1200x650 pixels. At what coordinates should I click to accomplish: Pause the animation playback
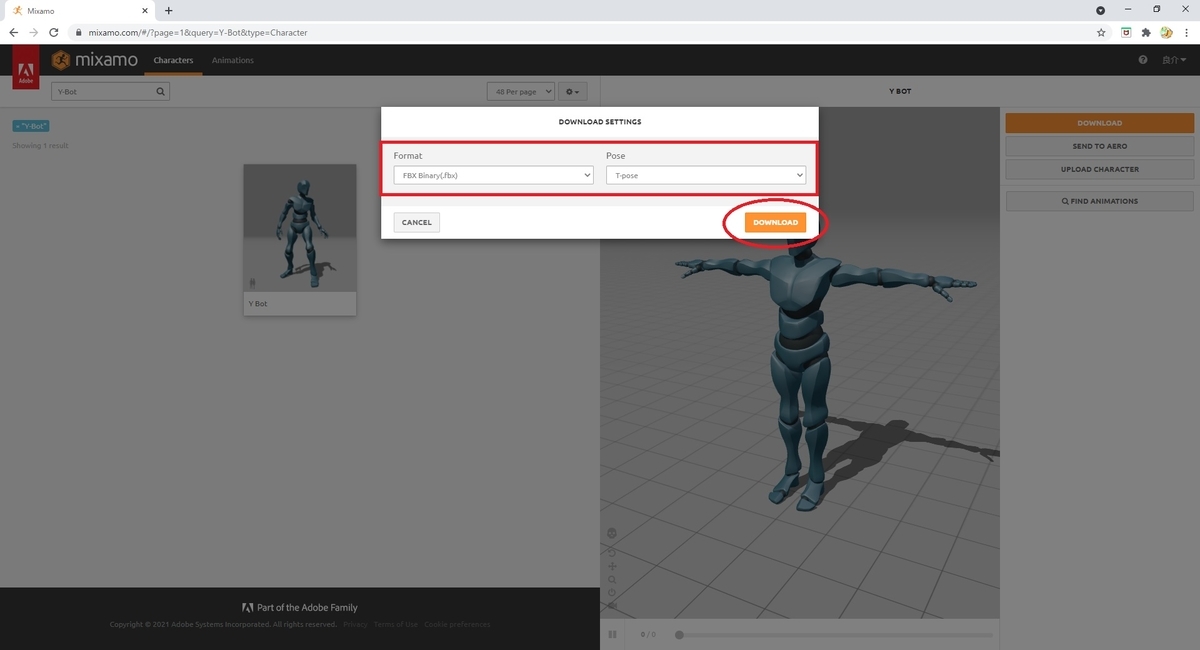pos(612,634)
